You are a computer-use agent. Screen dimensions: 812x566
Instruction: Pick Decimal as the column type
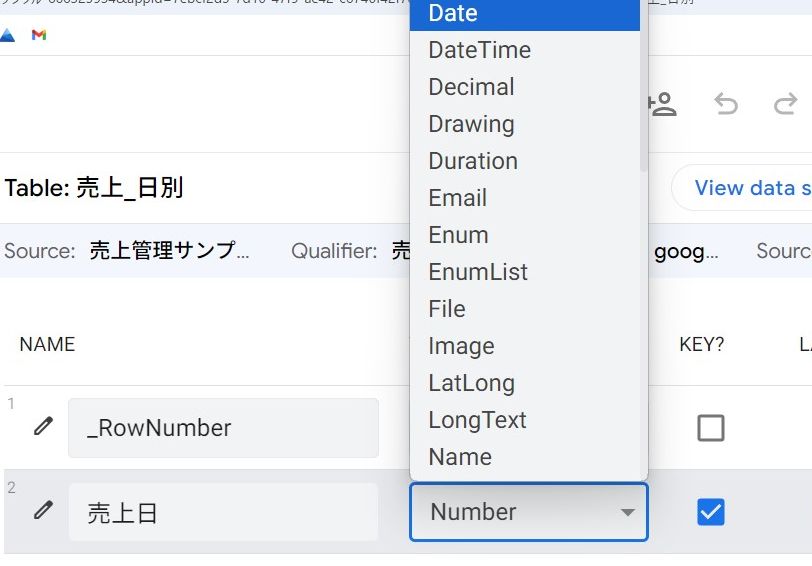point(471,87)
